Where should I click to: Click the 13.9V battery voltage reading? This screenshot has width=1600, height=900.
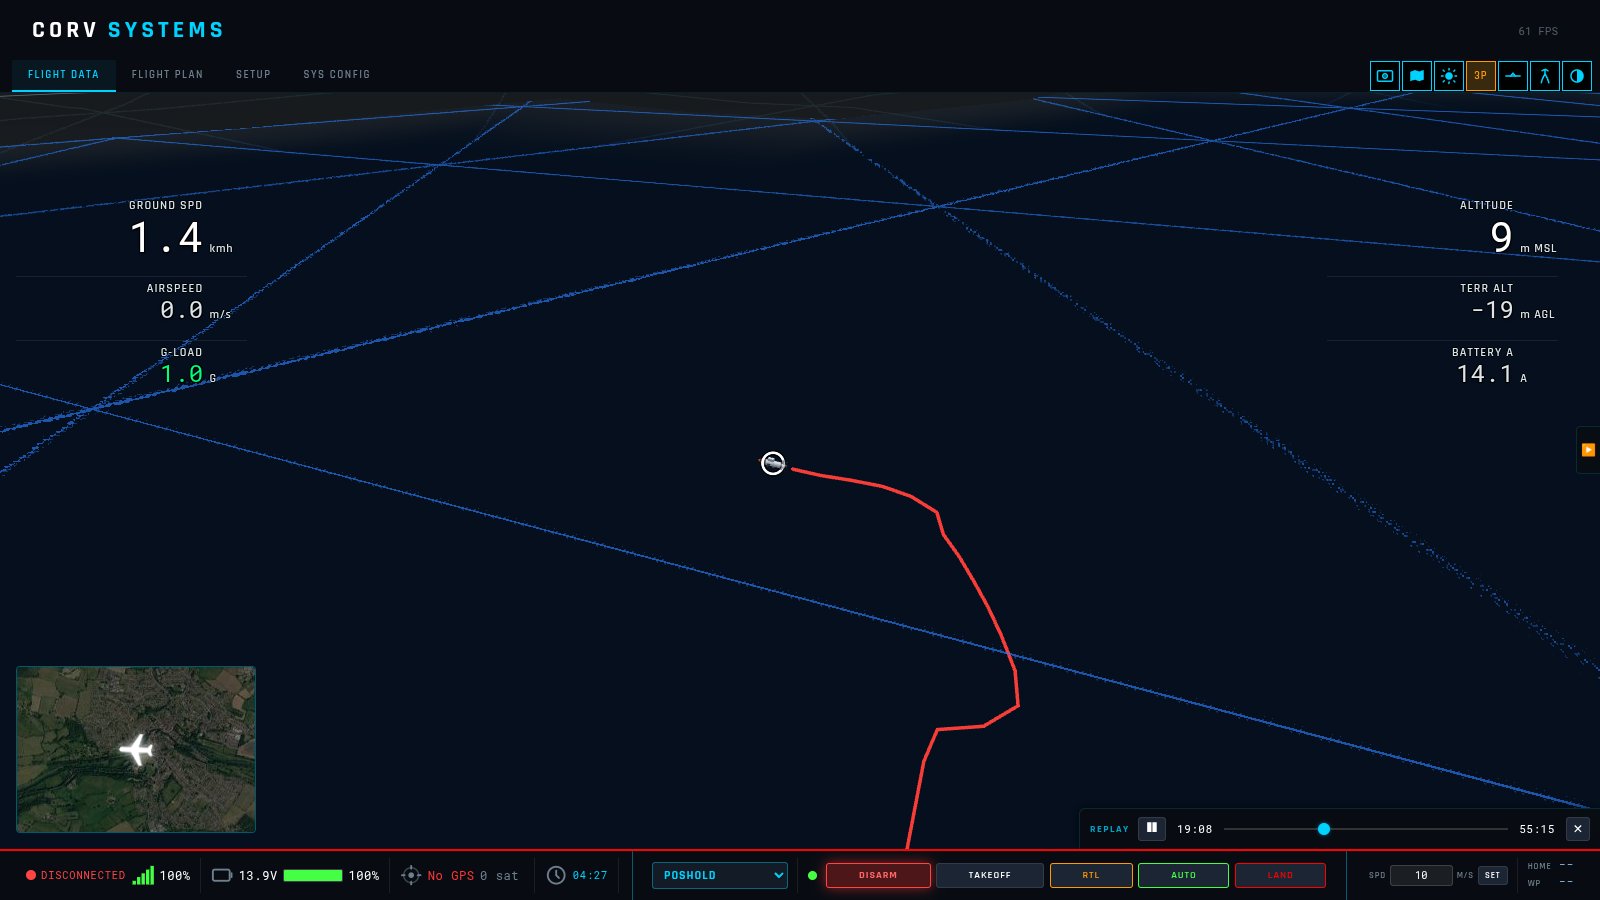point(258,875)
